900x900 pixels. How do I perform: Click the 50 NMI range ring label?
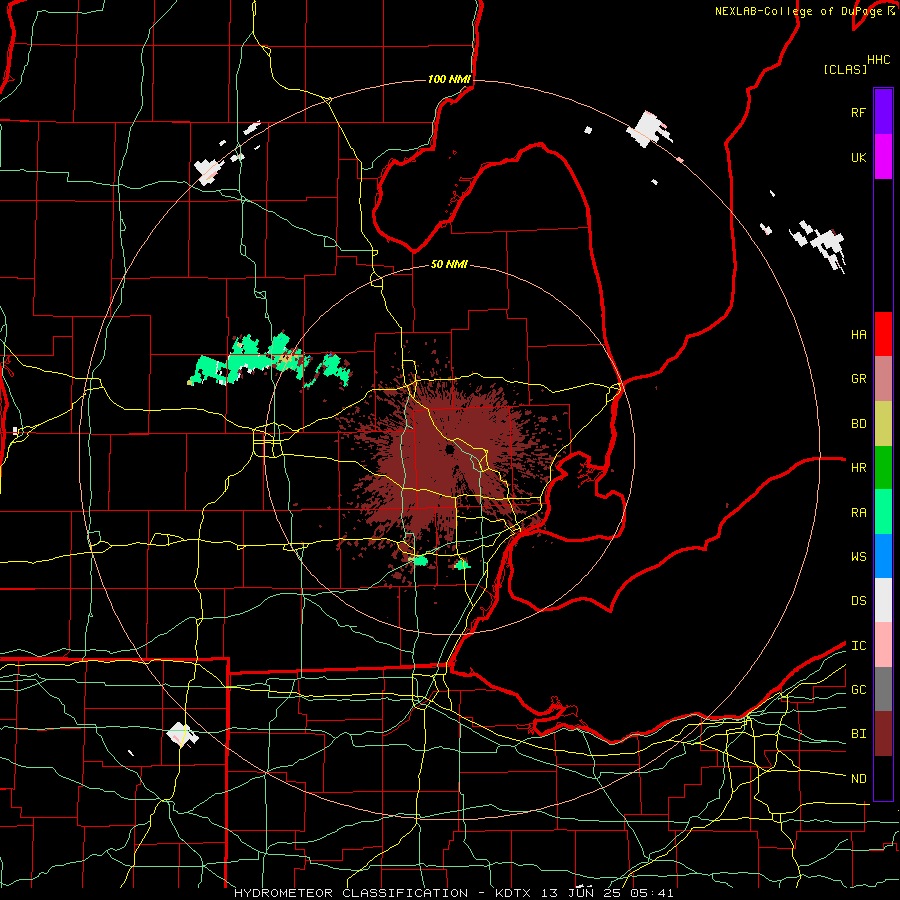pyautogui.click(x=449, y=264)
